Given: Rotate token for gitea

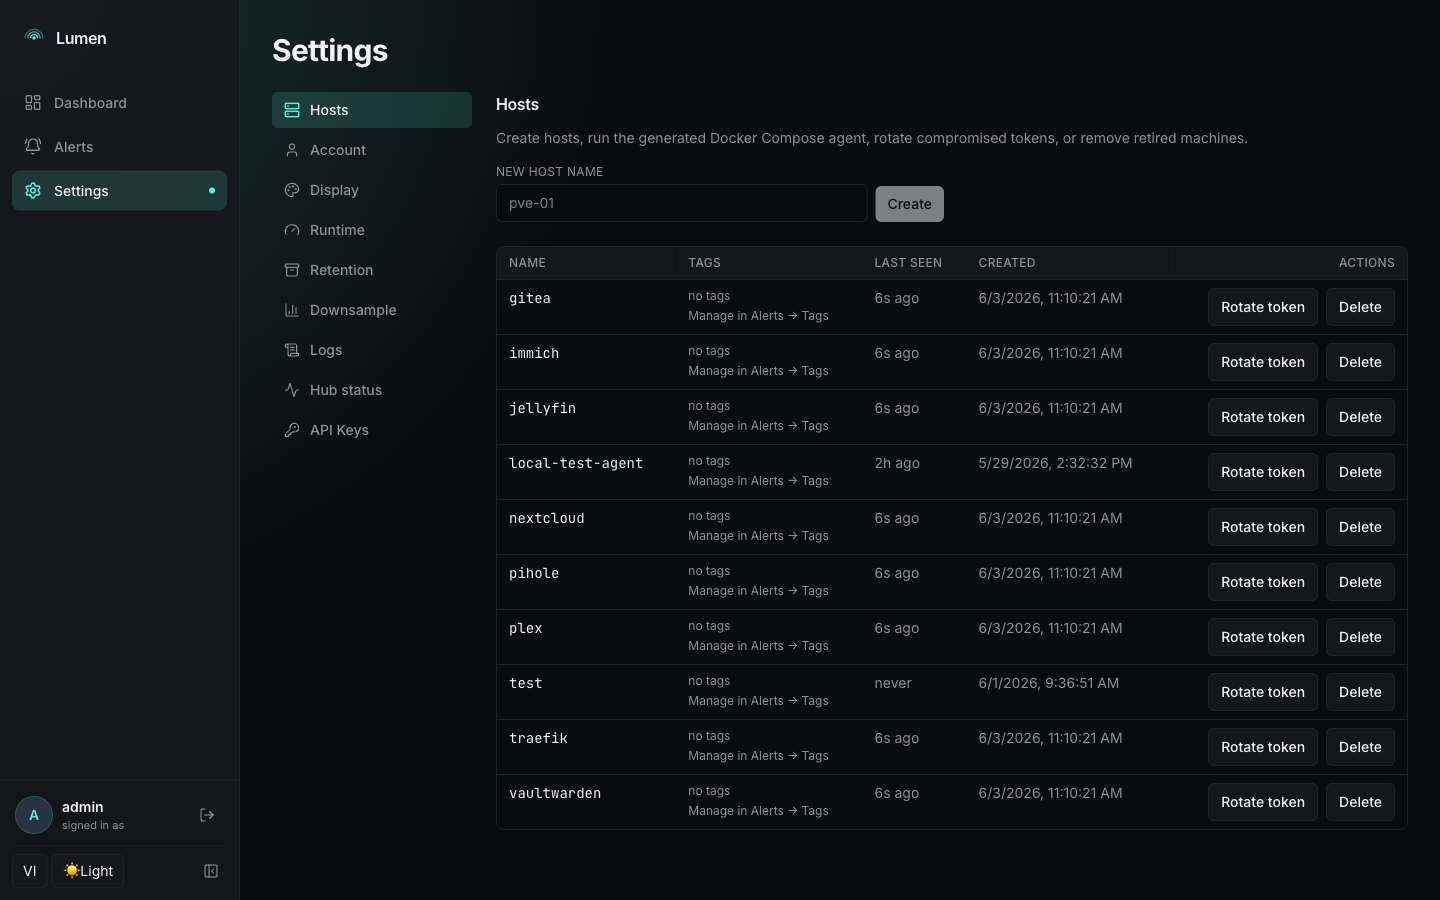Looking at the screenshot, I should [1263, 307].
